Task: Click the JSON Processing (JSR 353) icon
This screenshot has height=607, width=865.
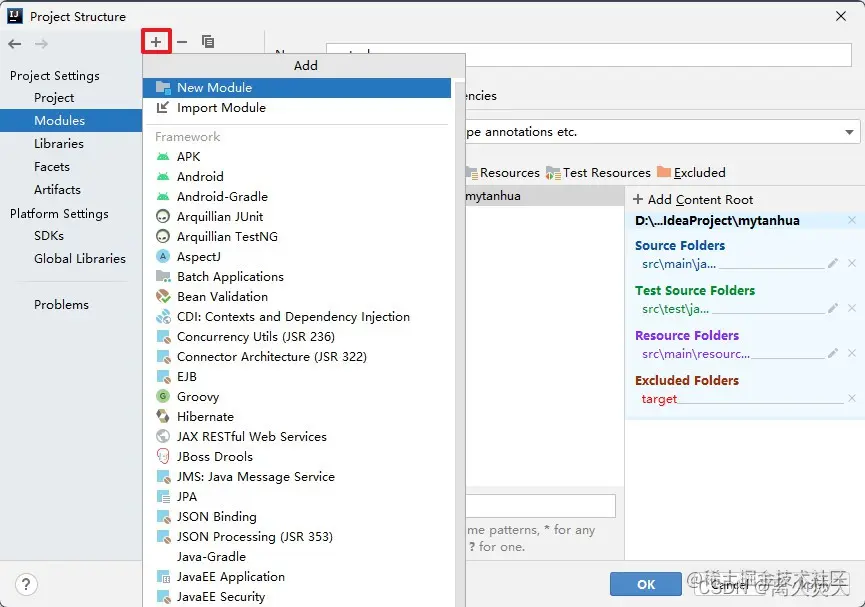Action: 163,536
